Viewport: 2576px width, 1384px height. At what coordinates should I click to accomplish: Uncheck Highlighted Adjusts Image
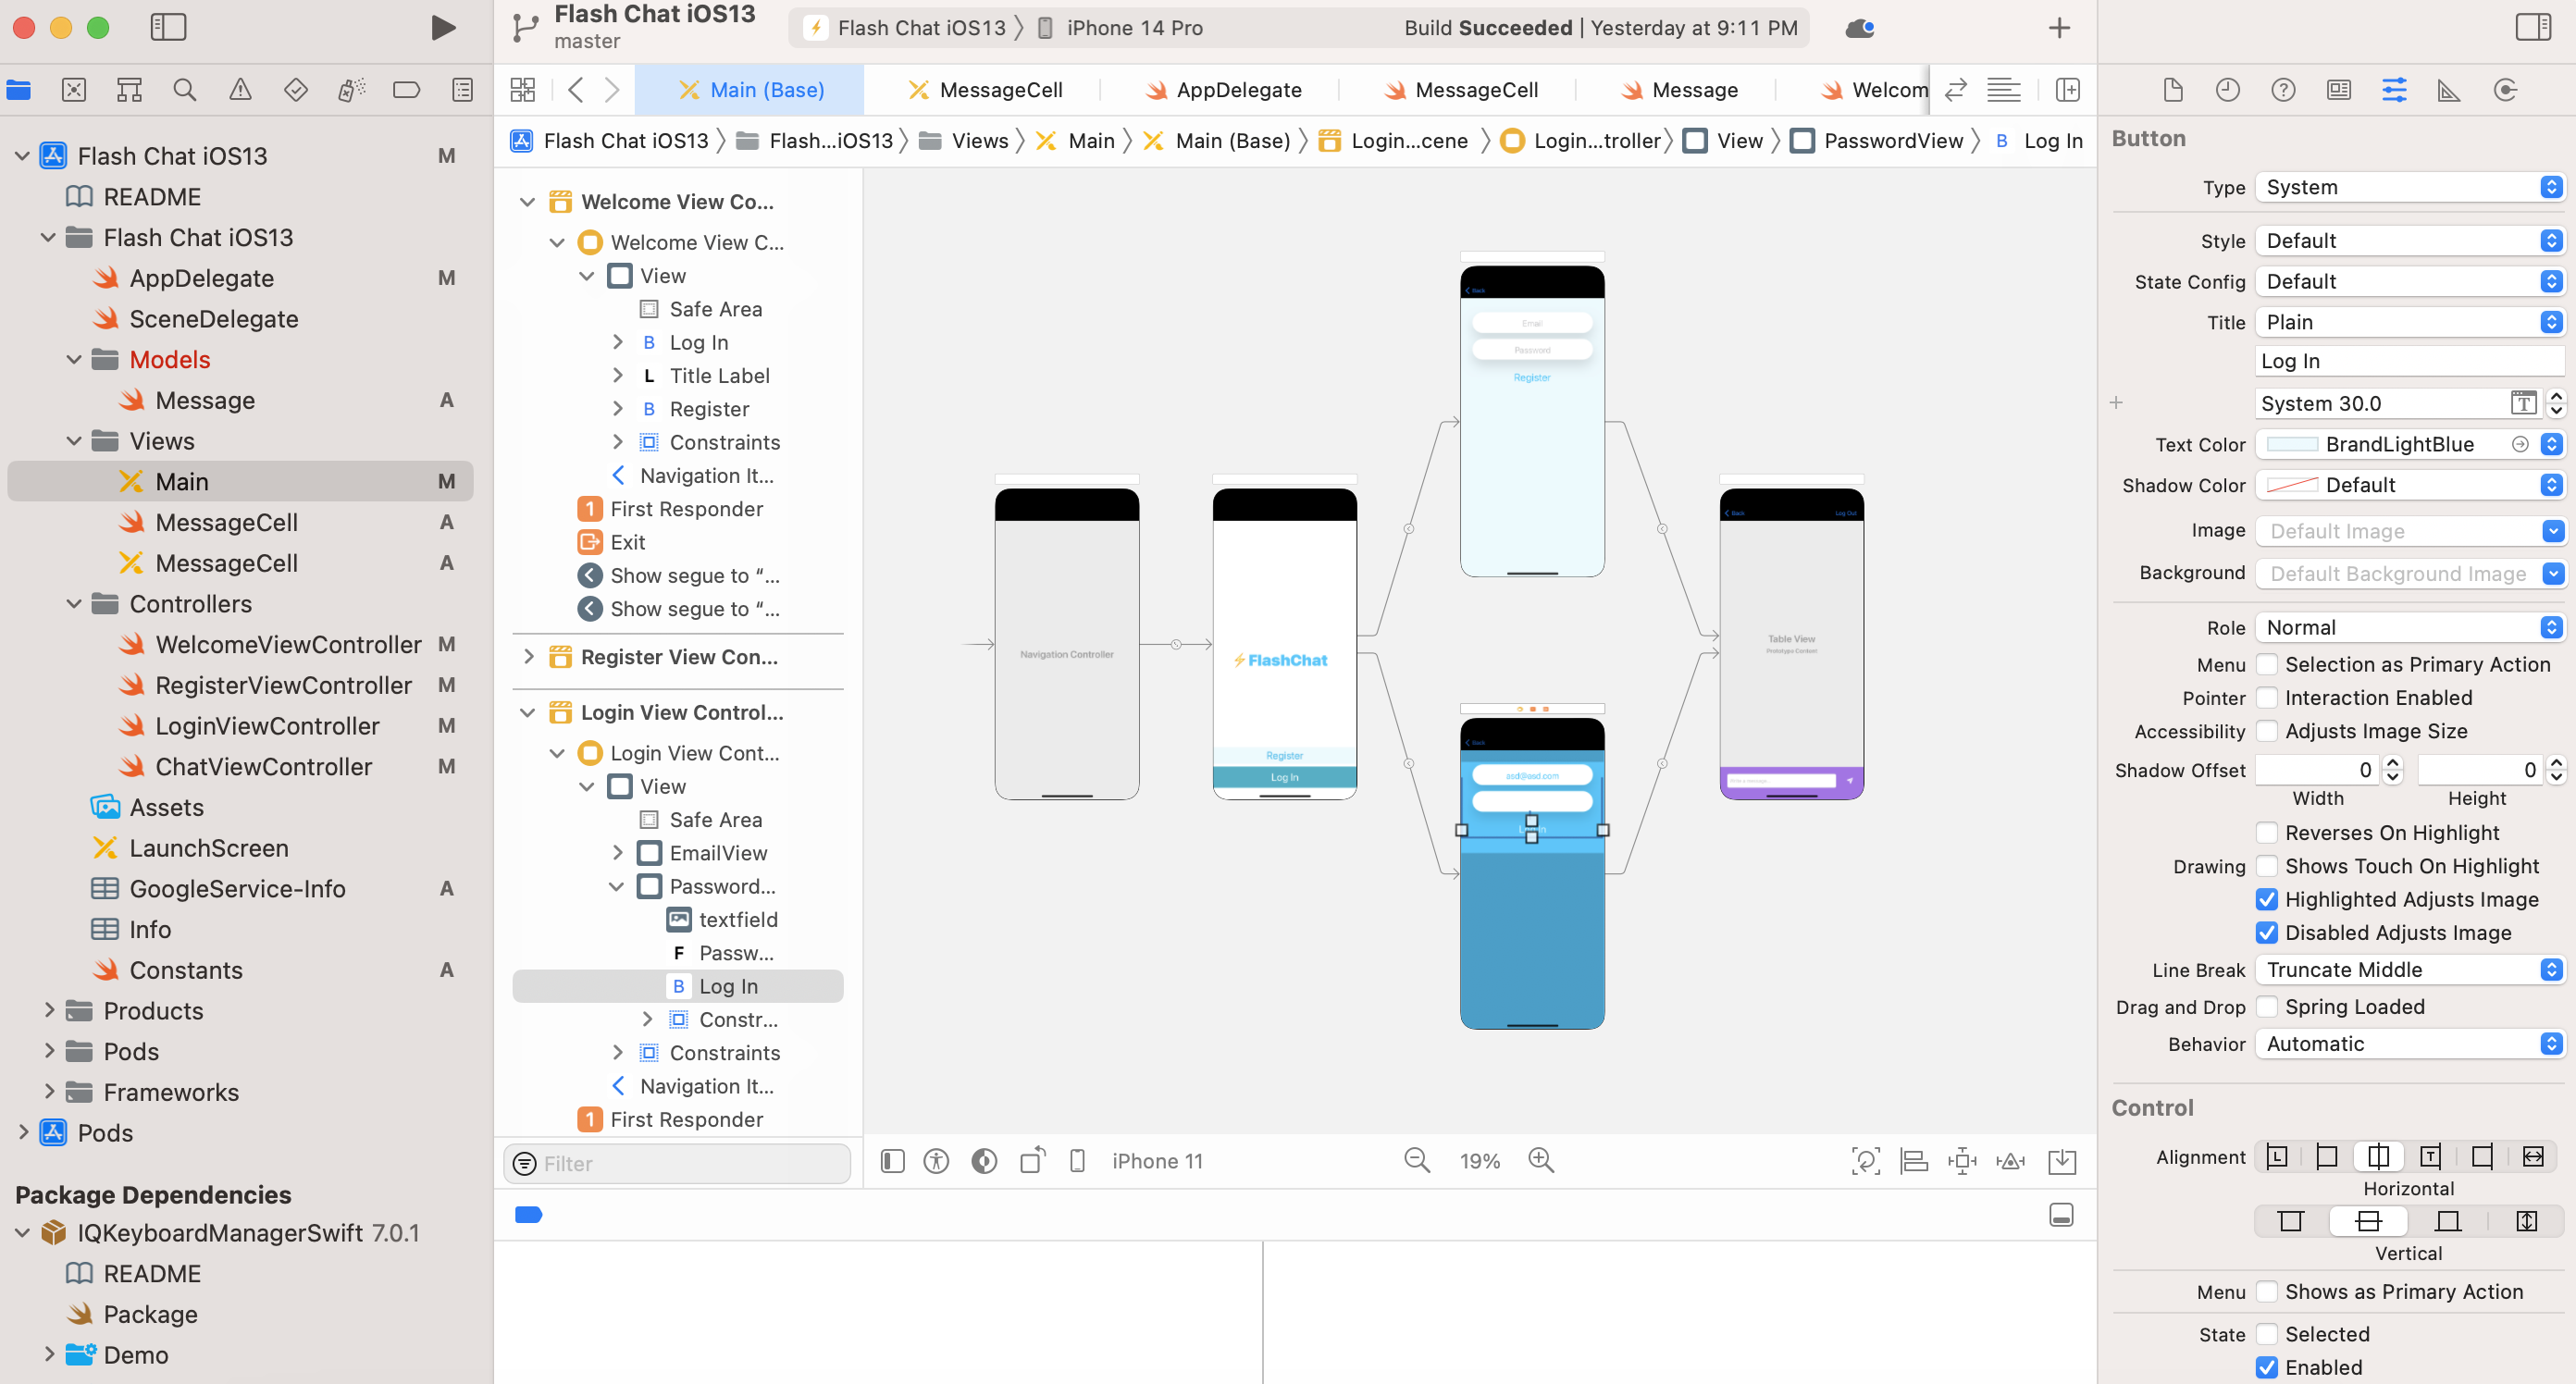click(2267, 899)
